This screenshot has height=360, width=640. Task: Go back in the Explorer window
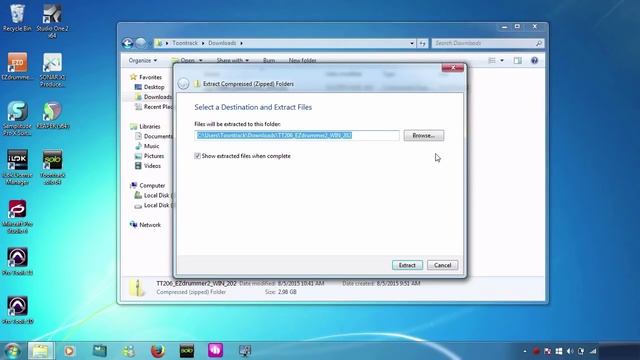[x=128, y=43]
